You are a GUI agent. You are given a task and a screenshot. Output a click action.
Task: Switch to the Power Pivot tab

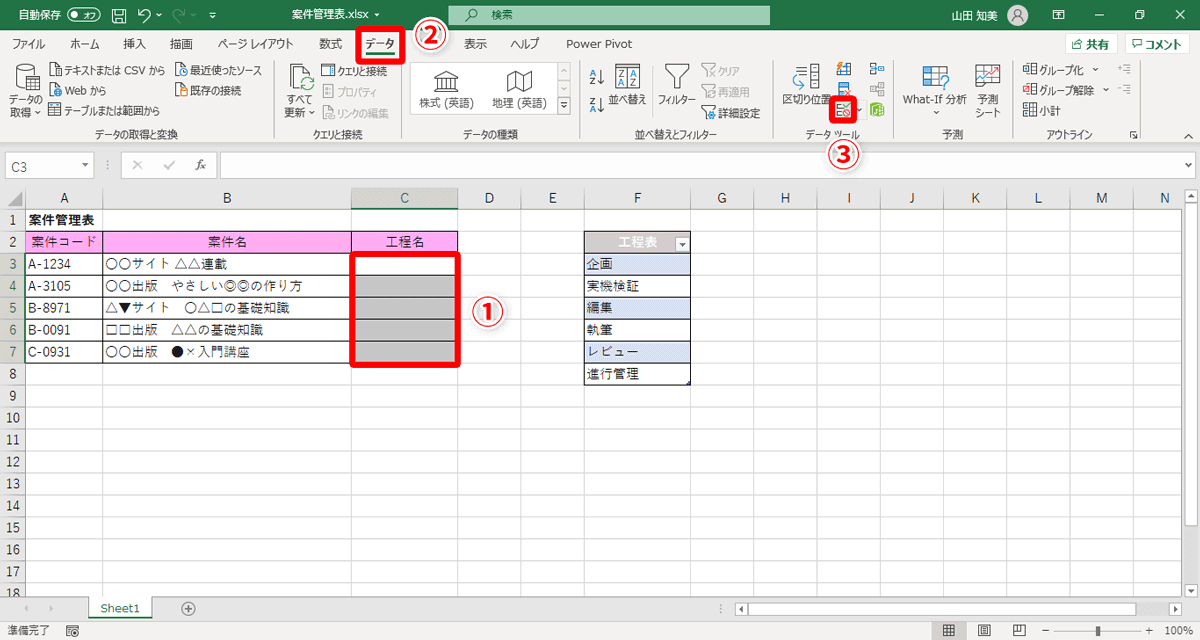click(598, 44)
